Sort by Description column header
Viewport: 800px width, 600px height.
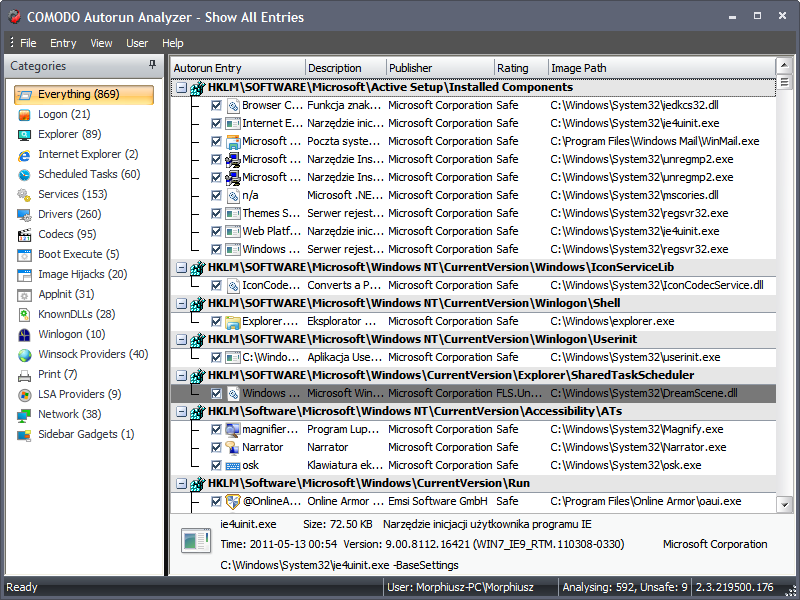pyautogui.click(x=345, y=68)
